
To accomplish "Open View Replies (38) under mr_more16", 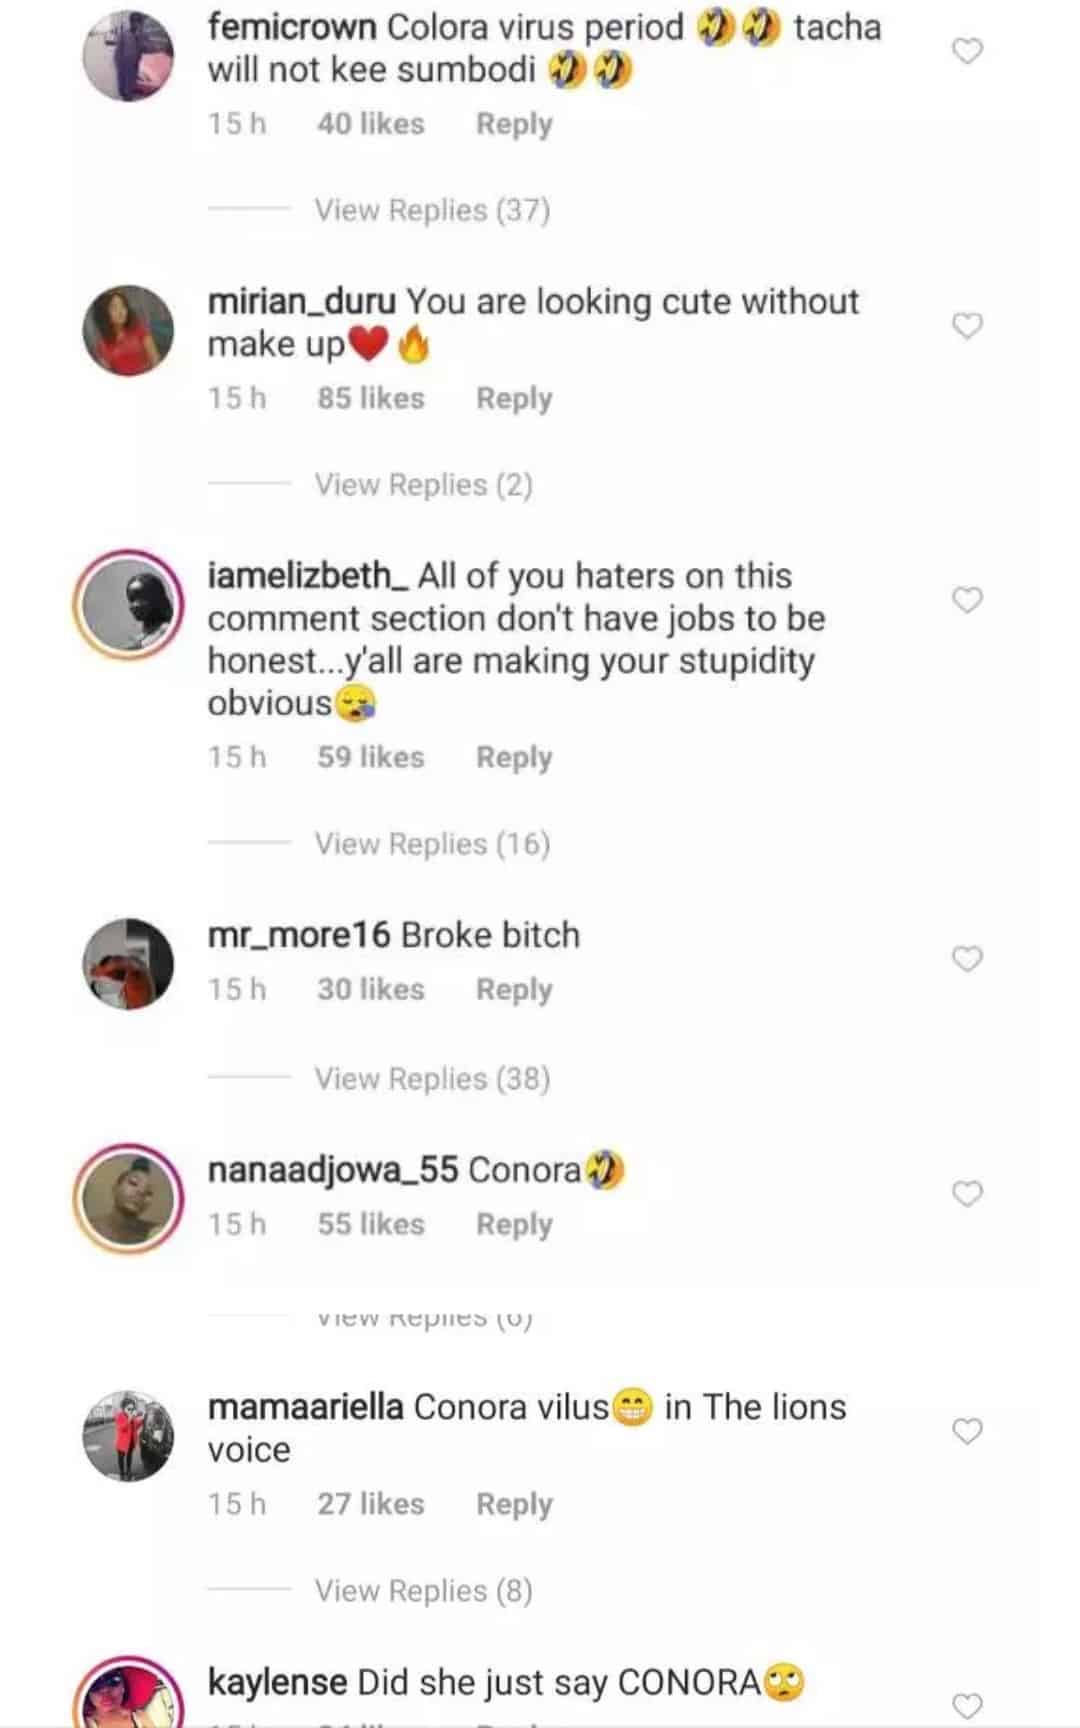I will [432, 1079].
